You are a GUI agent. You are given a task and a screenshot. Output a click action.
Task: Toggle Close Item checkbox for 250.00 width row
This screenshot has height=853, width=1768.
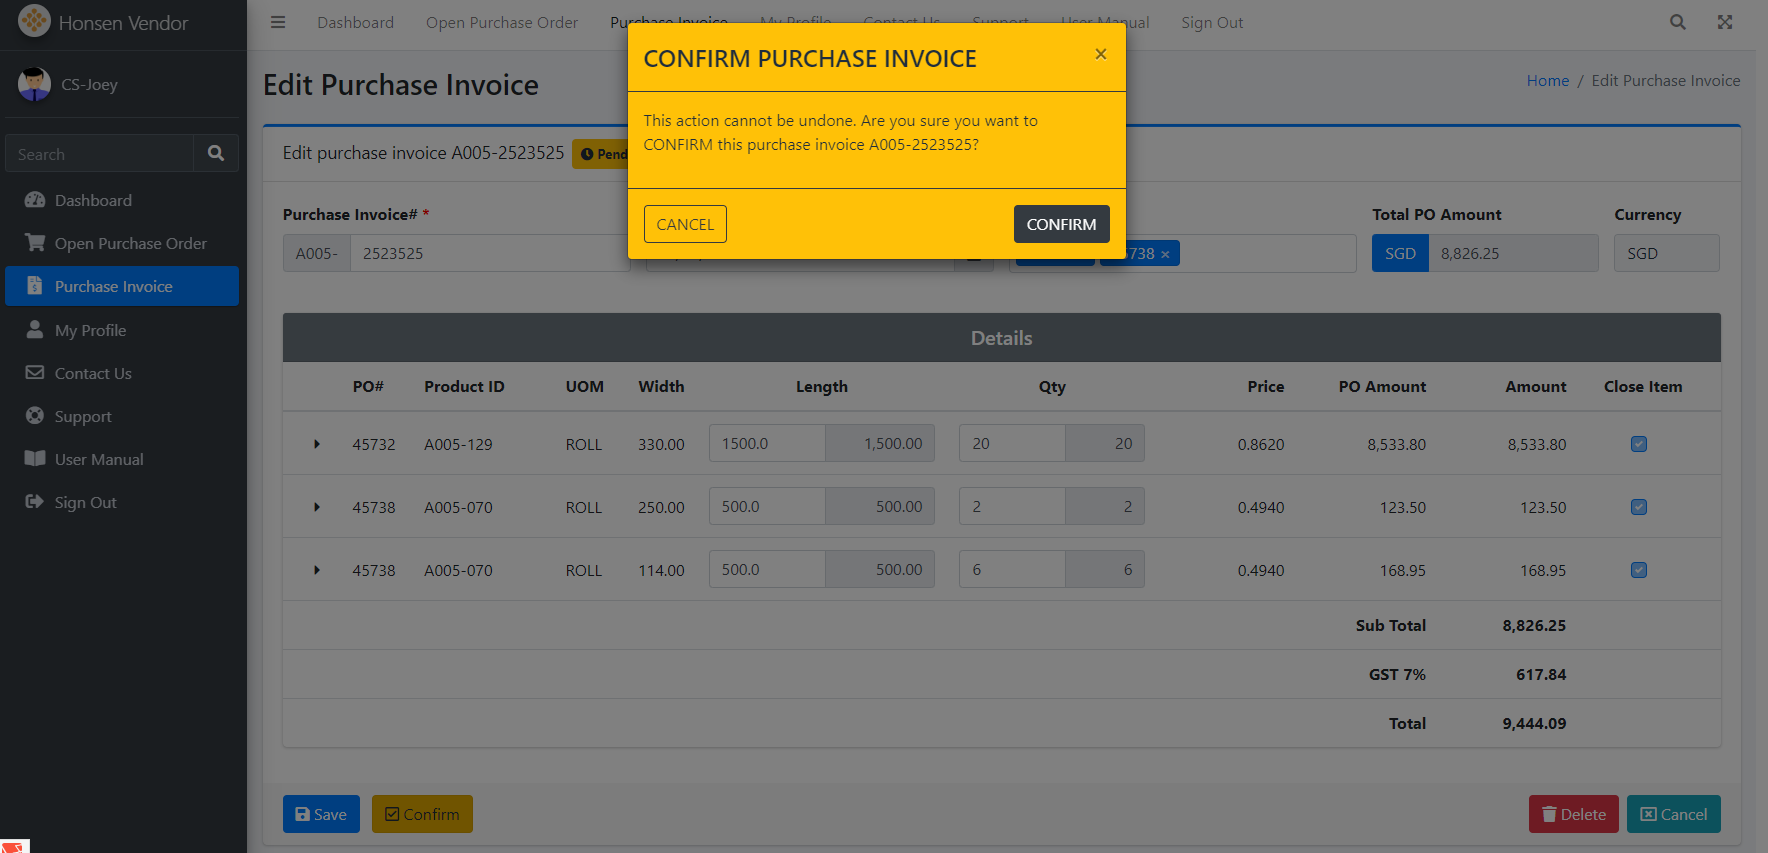tap(1639, 507)
